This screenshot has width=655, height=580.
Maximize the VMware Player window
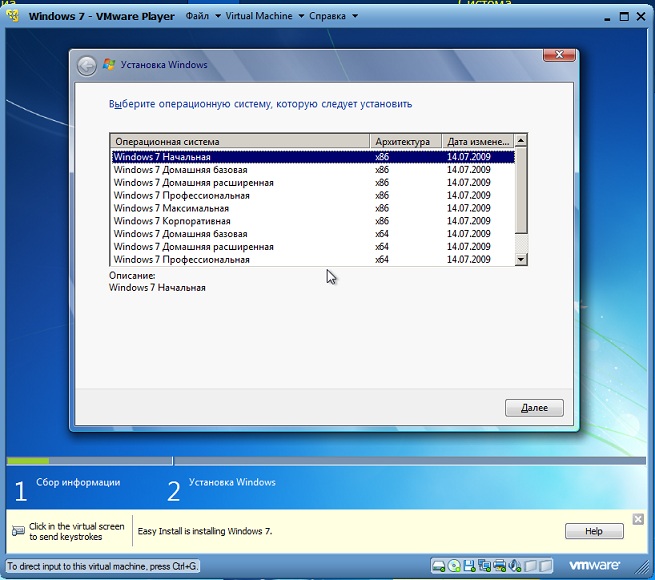624,16
